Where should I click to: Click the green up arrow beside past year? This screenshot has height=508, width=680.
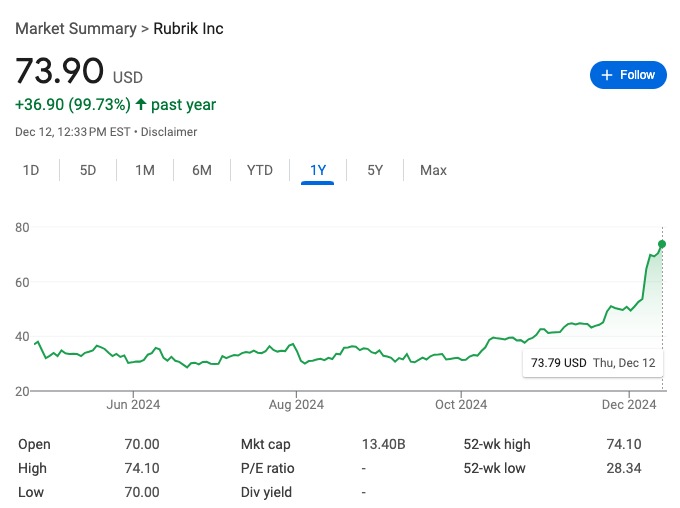point(141,104)
